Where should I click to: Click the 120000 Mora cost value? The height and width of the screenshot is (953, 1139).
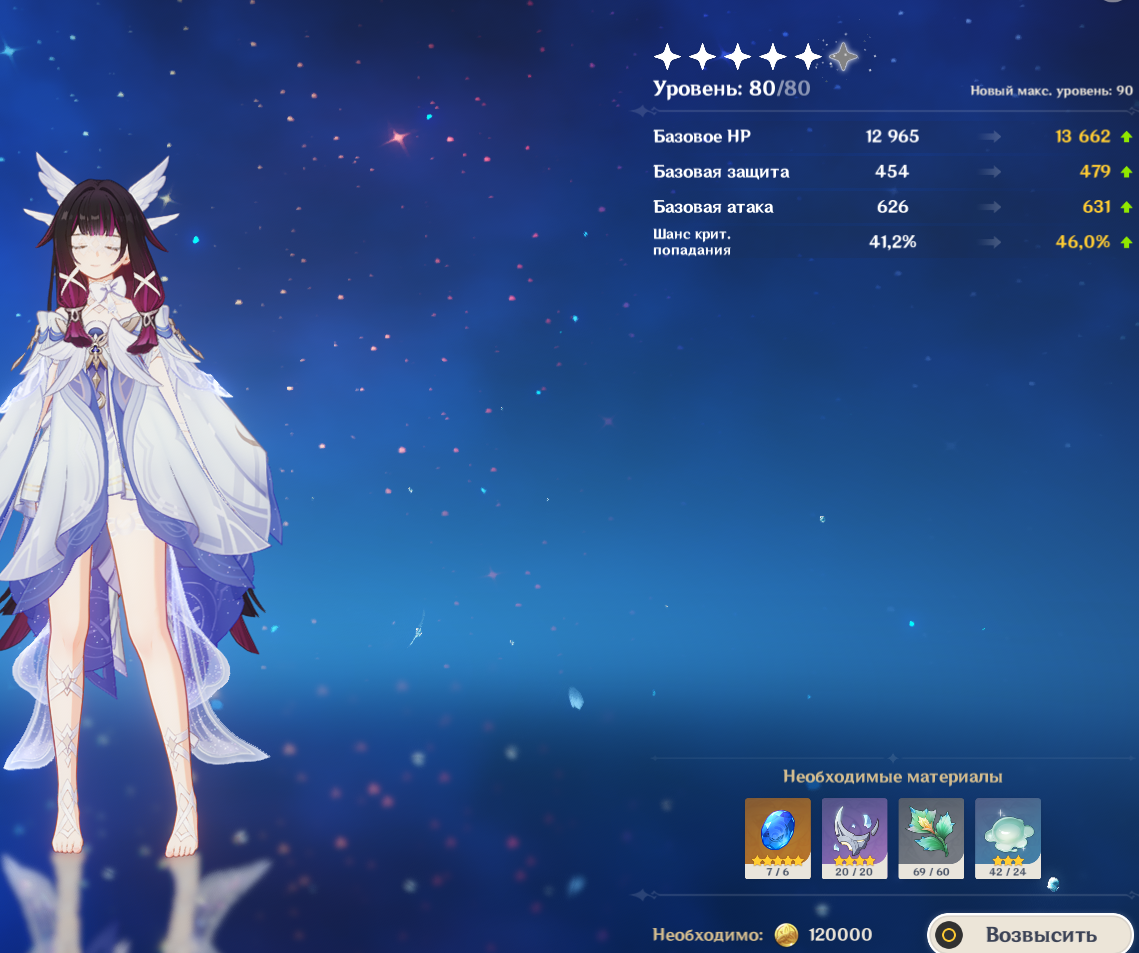pos(840,935)
